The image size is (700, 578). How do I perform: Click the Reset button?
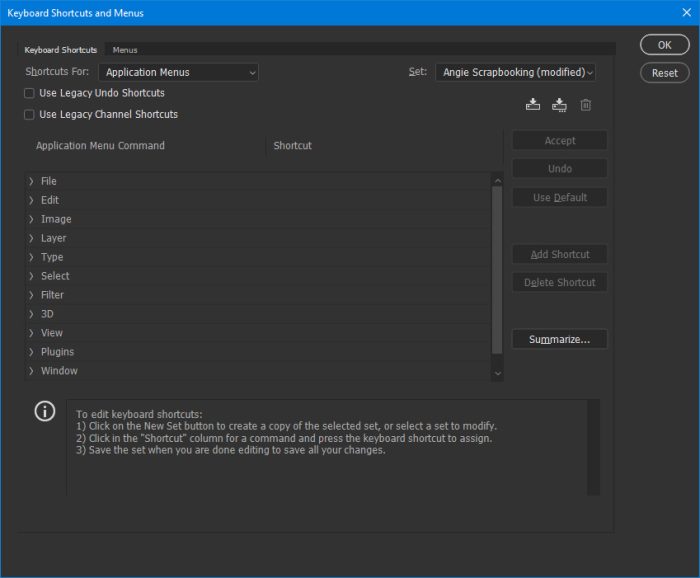click(665, 73)
